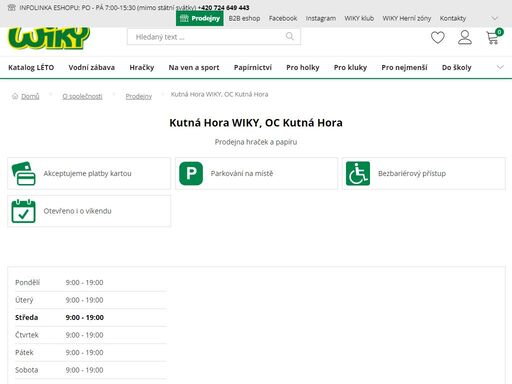Go to Prodejny breadcrumb
Screen dimensions: 512x384
[x=139, y=96]
